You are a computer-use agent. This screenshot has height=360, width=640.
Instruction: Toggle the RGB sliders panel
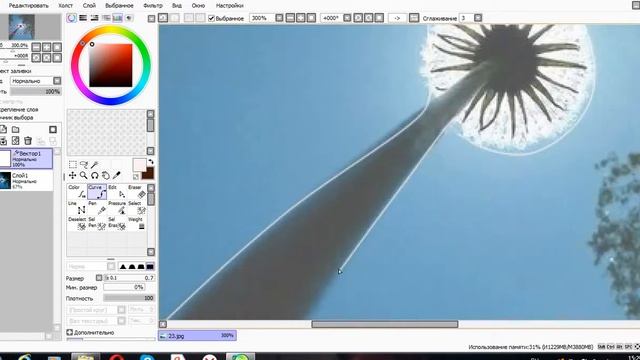point(83,18)
